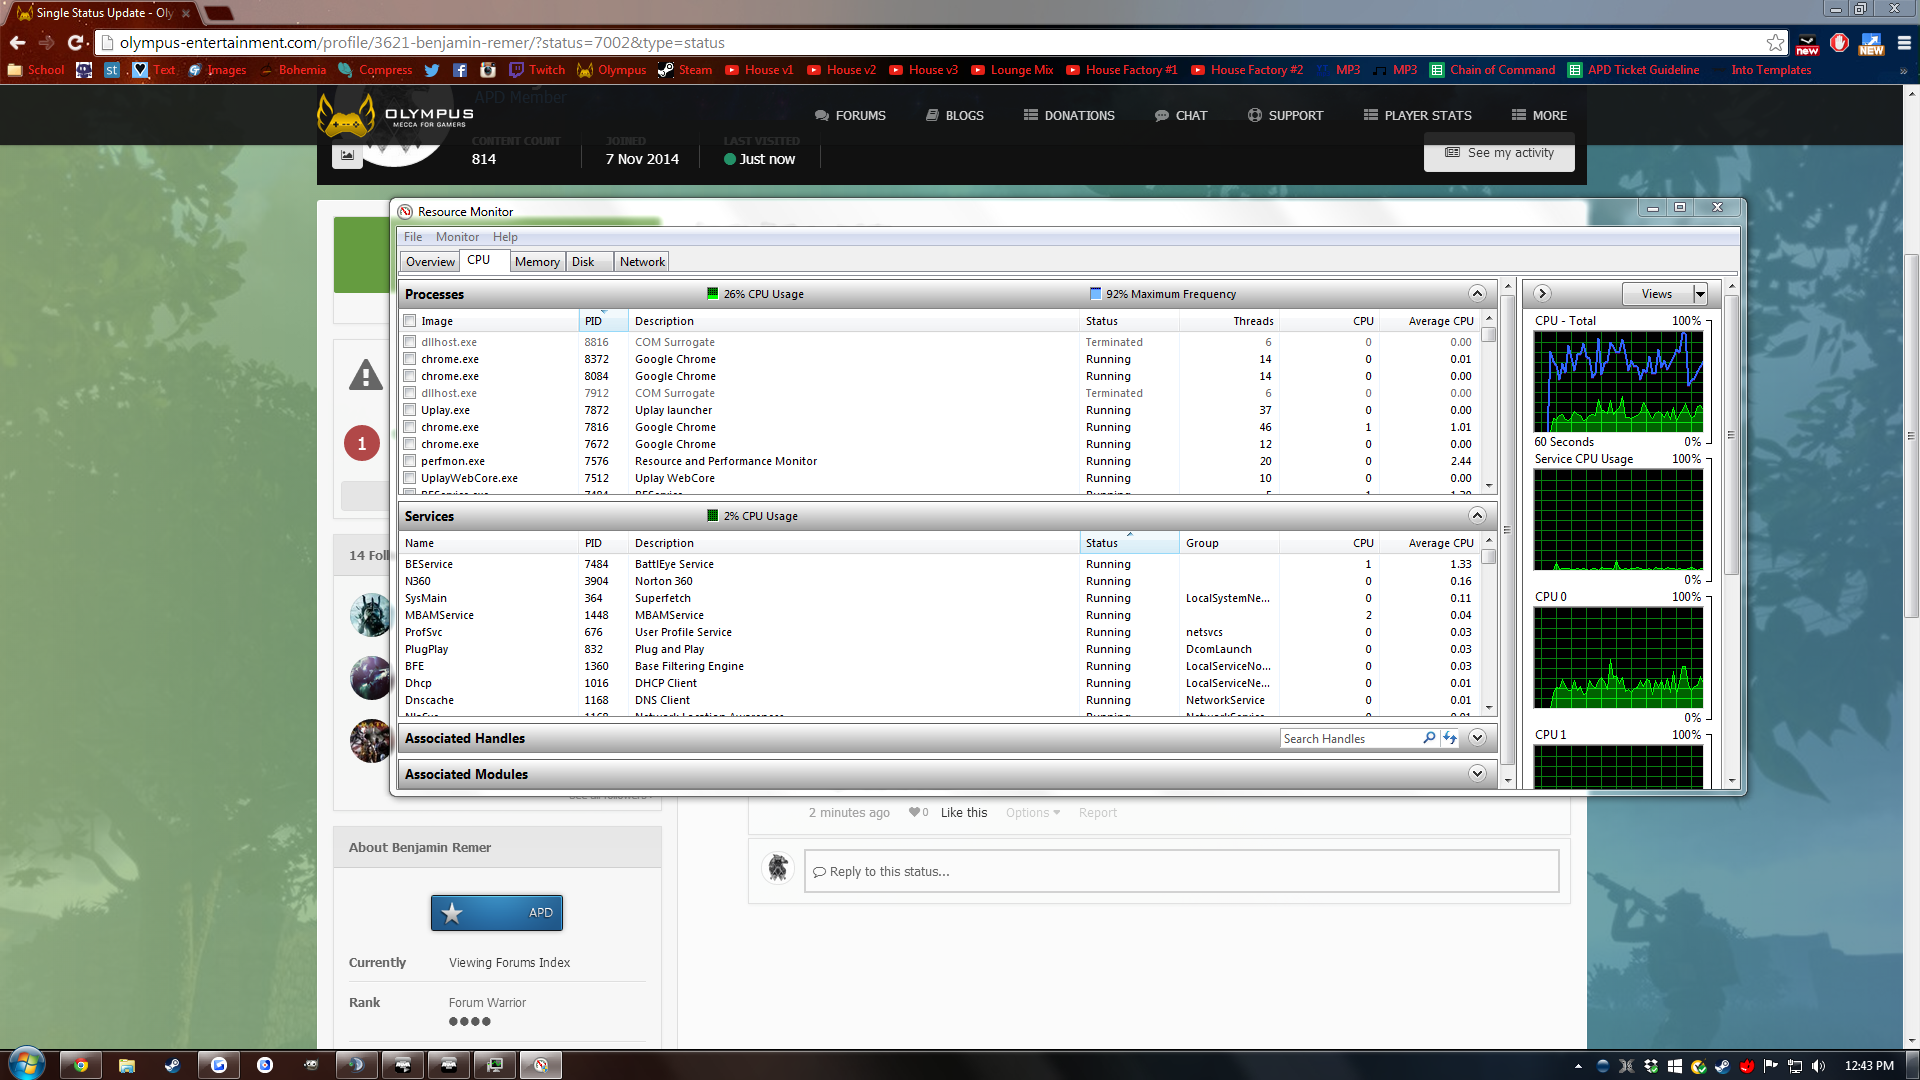This screenshot has height=1080, width=1920.
Task: Show more bookmarks with the chevron
Action: click(1903, 70)
